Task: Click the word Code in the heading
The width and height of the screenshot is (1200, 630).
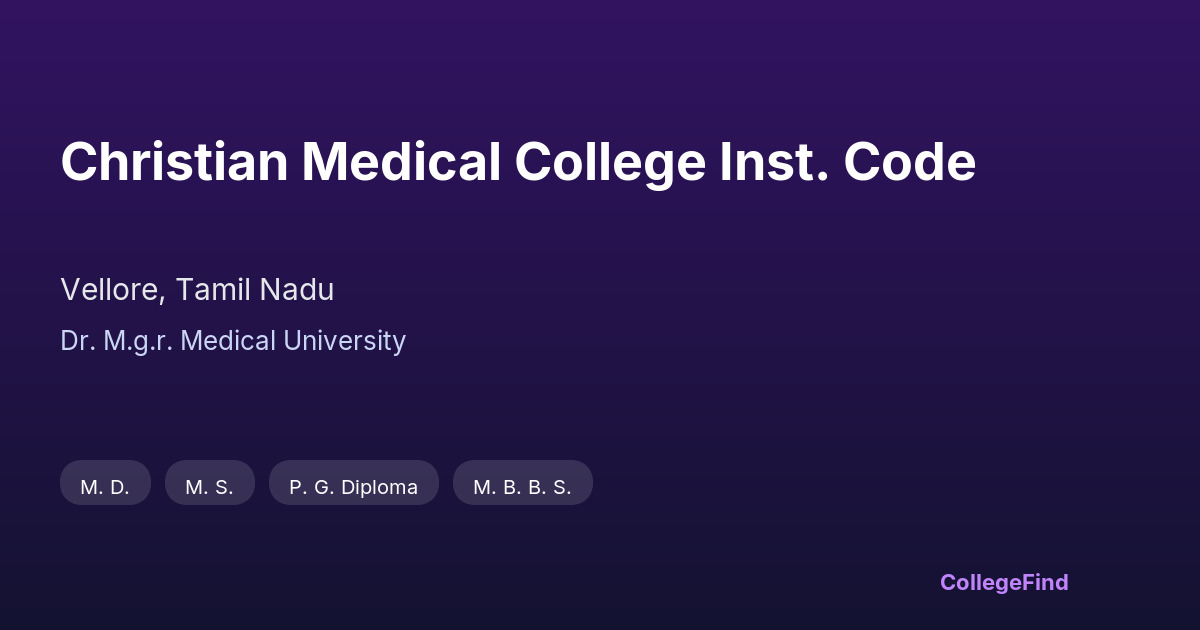Action: 909,162
